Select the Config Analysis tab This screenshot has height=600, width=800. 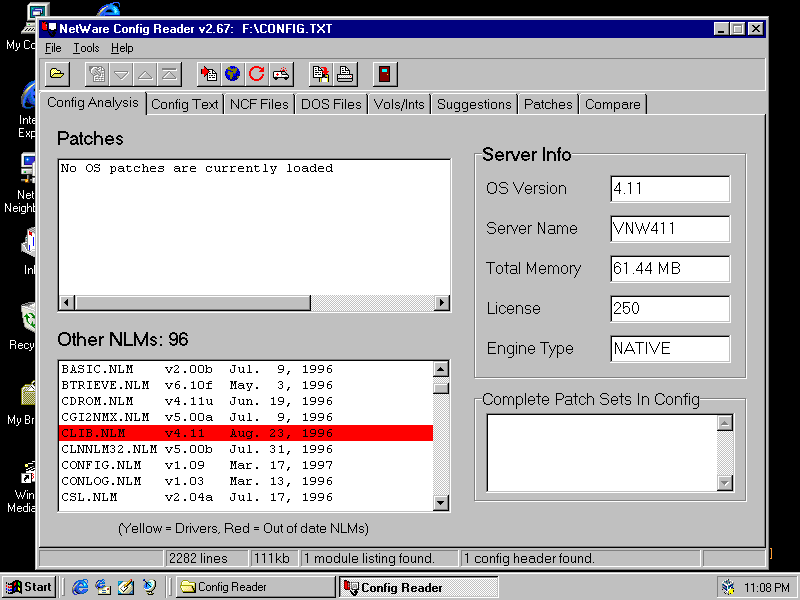coord(93,103)
